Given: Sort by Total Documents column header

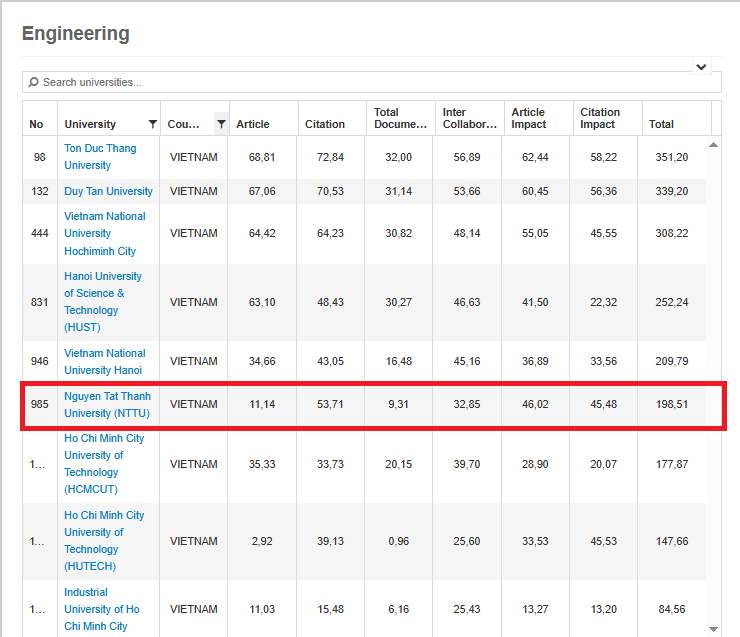Looking at the screenshot, I should pos(400,118).
